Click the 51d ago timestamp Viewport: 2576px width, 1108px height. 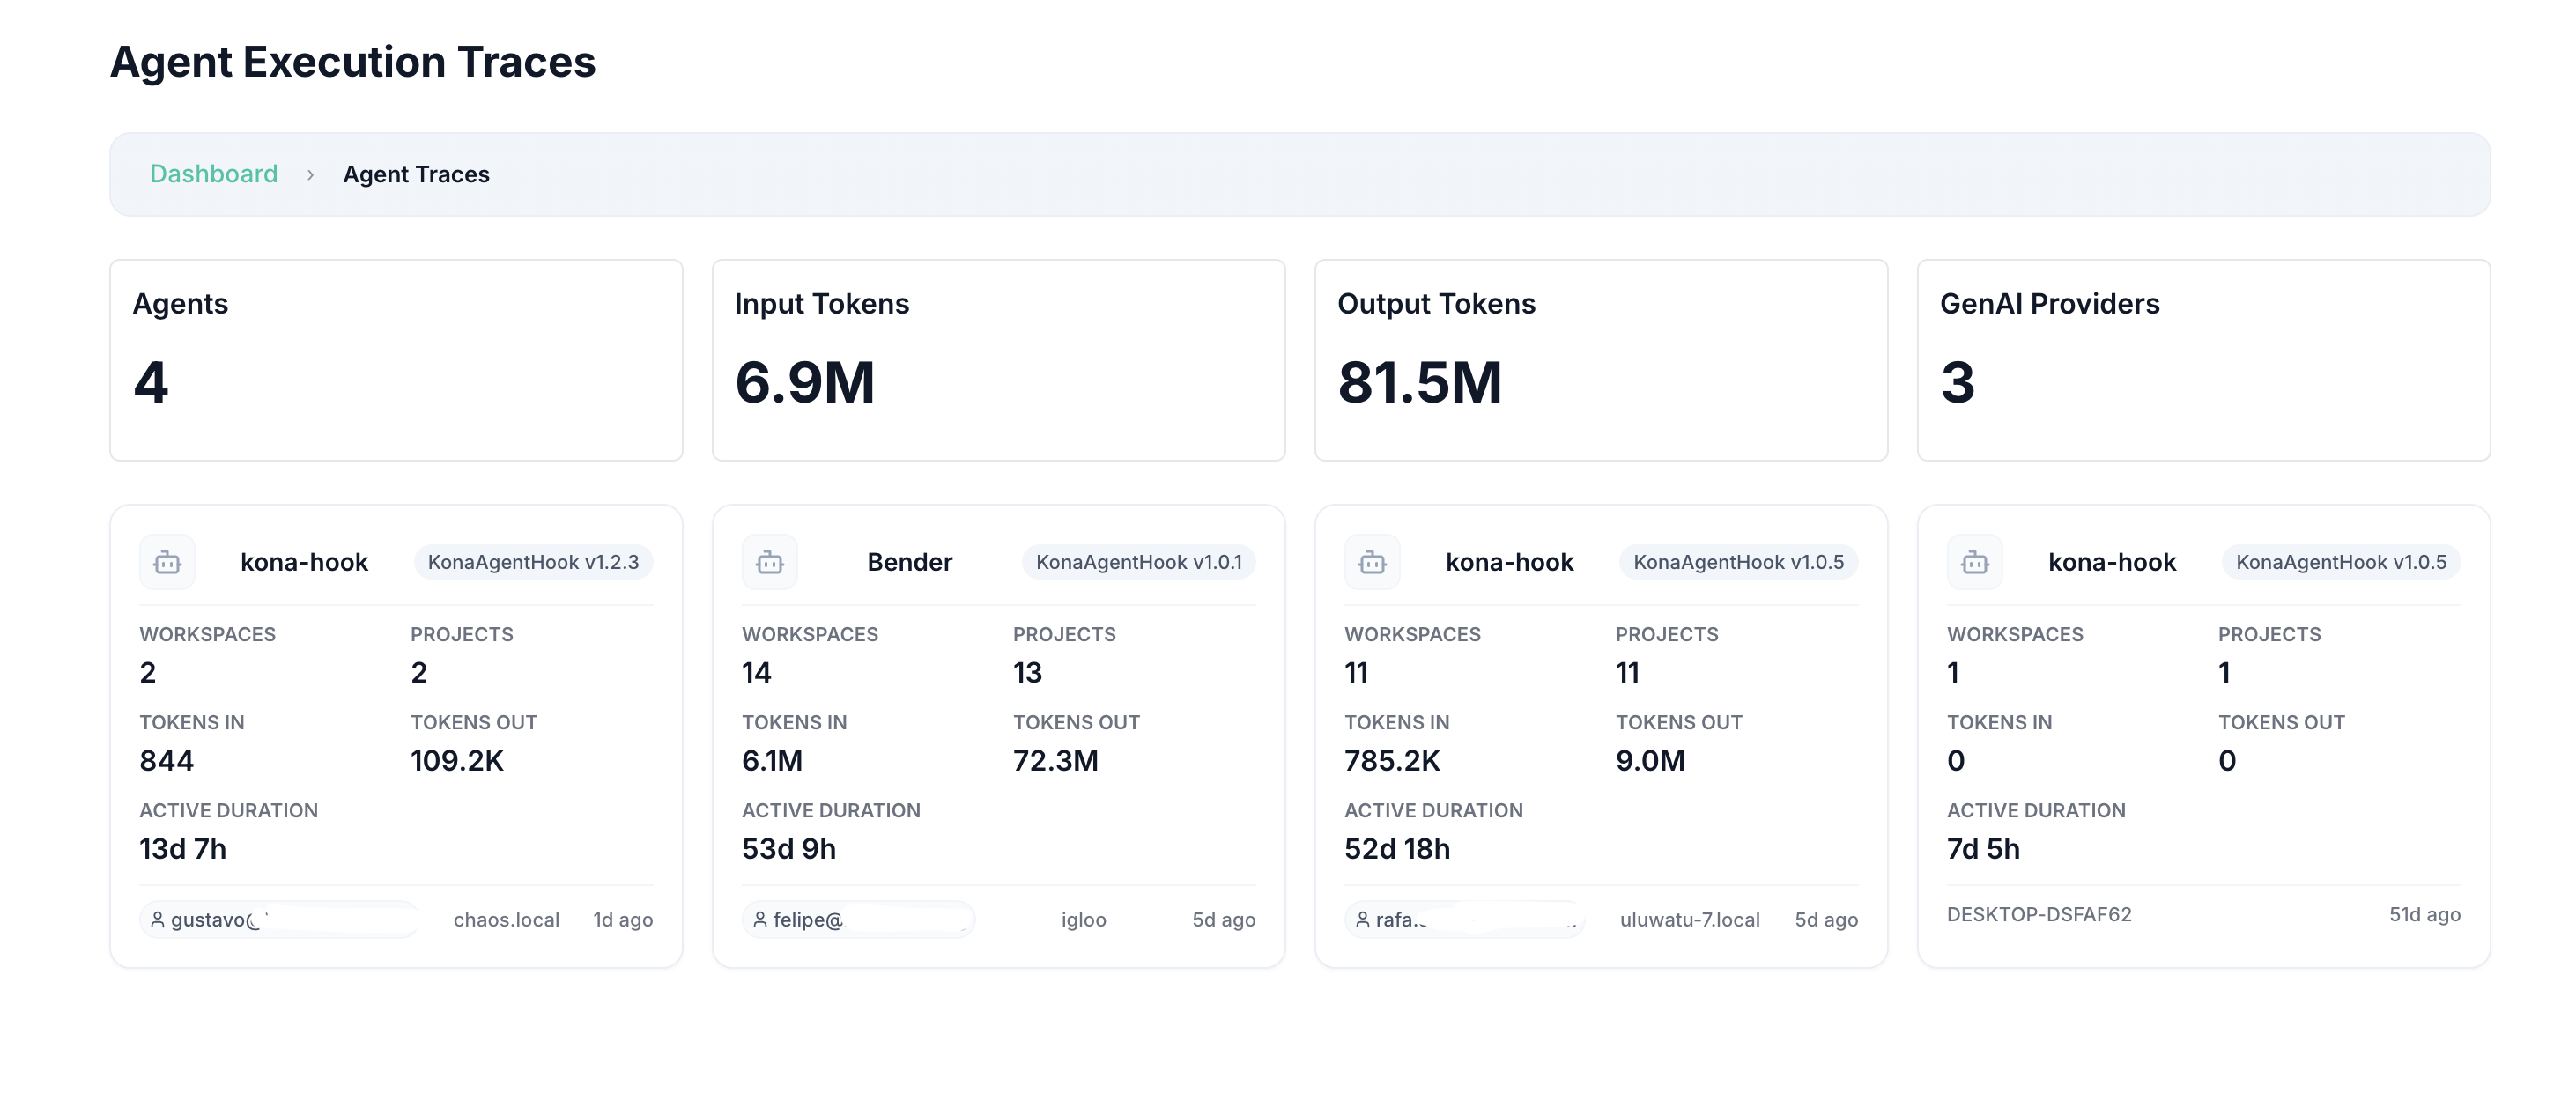[x=2424, y=915]
